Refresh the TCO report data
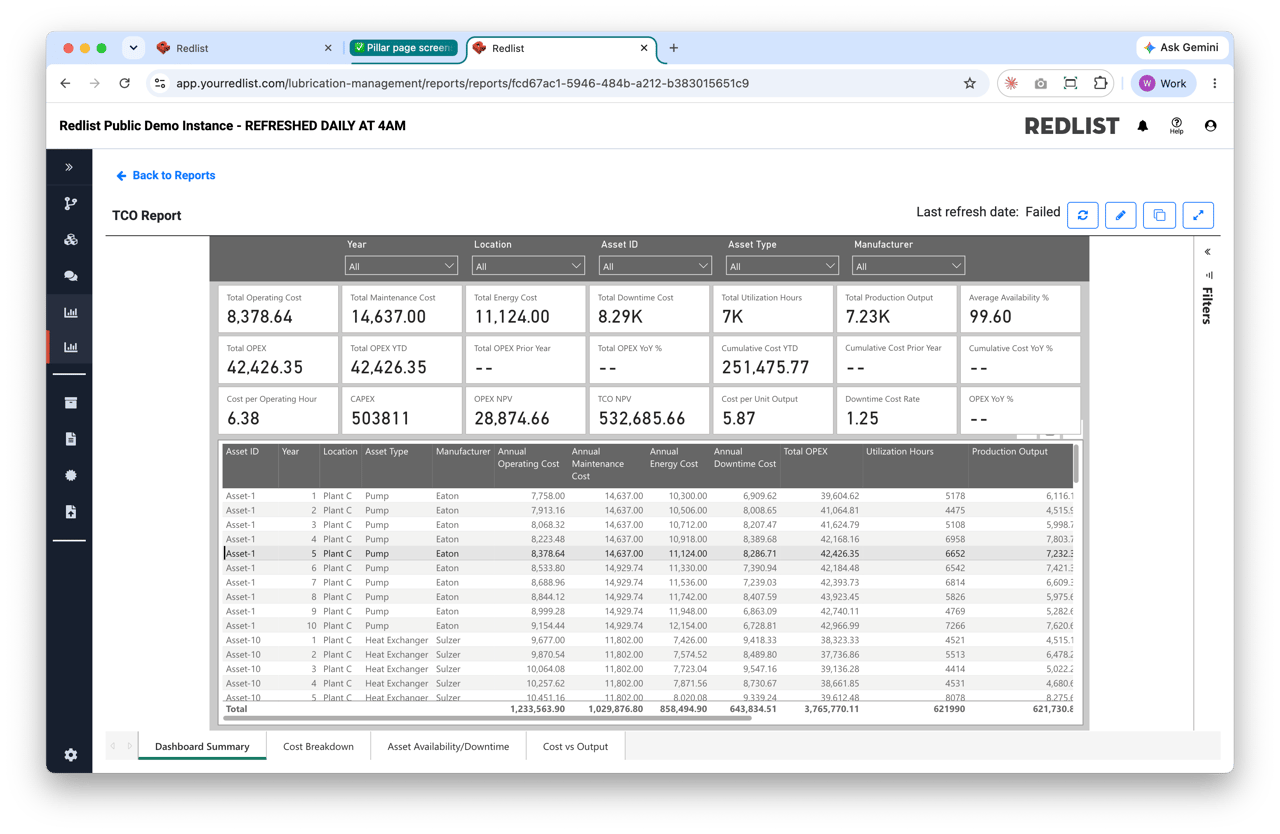 (1083, 215)
